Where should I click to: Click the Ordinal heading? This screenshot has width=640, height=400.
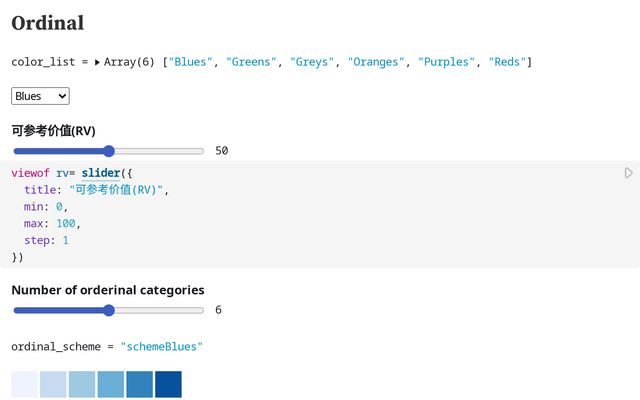[x=48, y=23]
